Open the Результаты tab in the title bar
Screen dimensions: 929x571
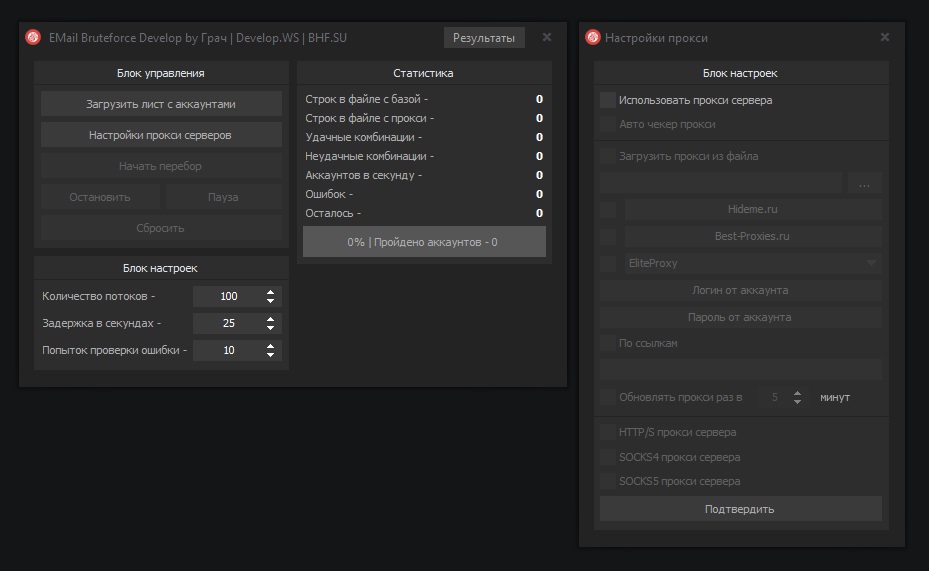click(x=484, y=38)
